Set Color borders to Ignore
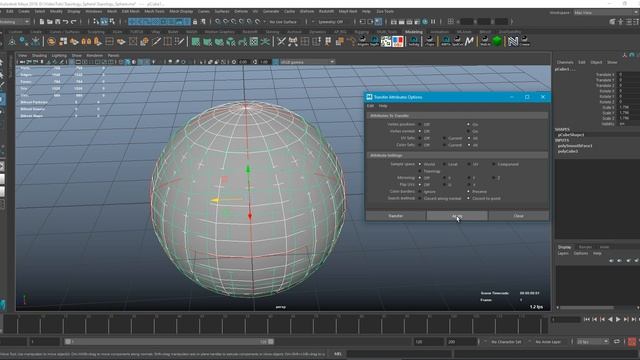Screen dimensions: 640x360 coord(420,191)
